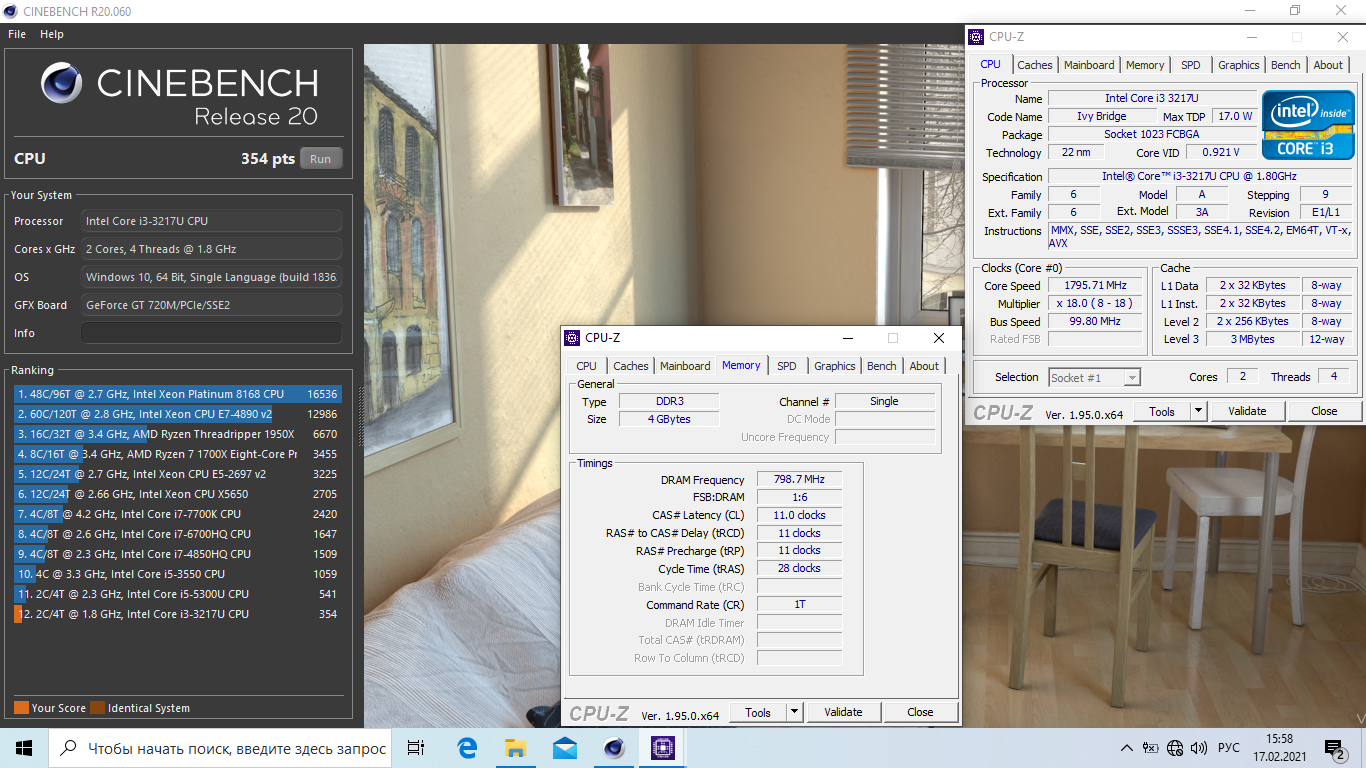1366x768 pixels.
Task: Click the taskbar search box
Action: pos(221,748)
